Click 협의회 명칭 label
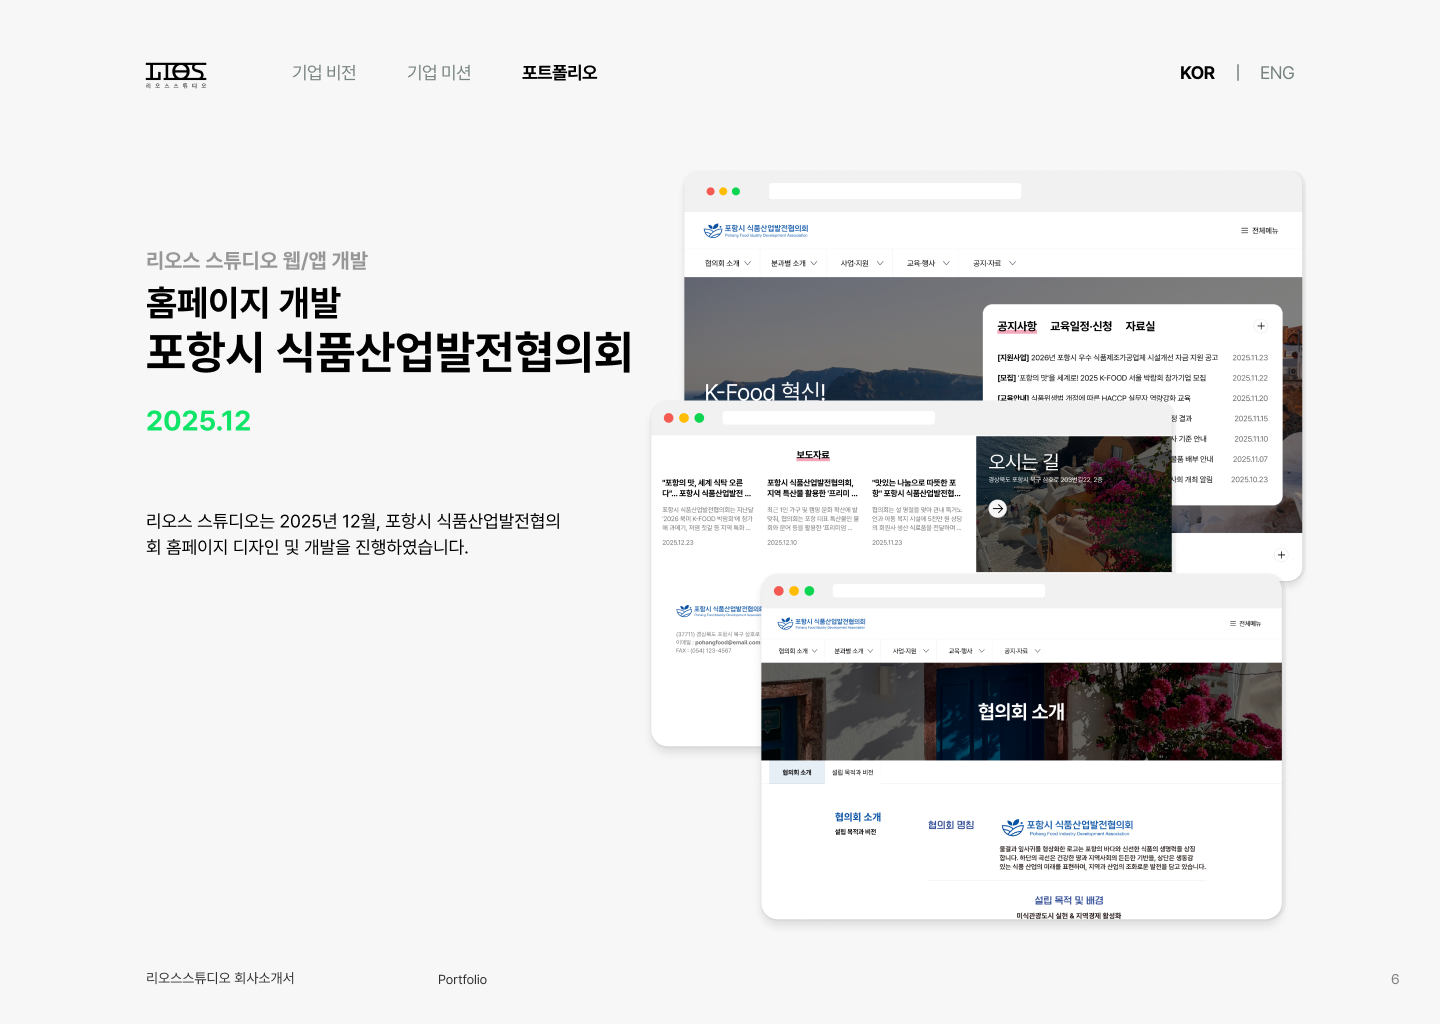The width and height of the screenshot is (1440, 1024). click(x=951, y=826)
